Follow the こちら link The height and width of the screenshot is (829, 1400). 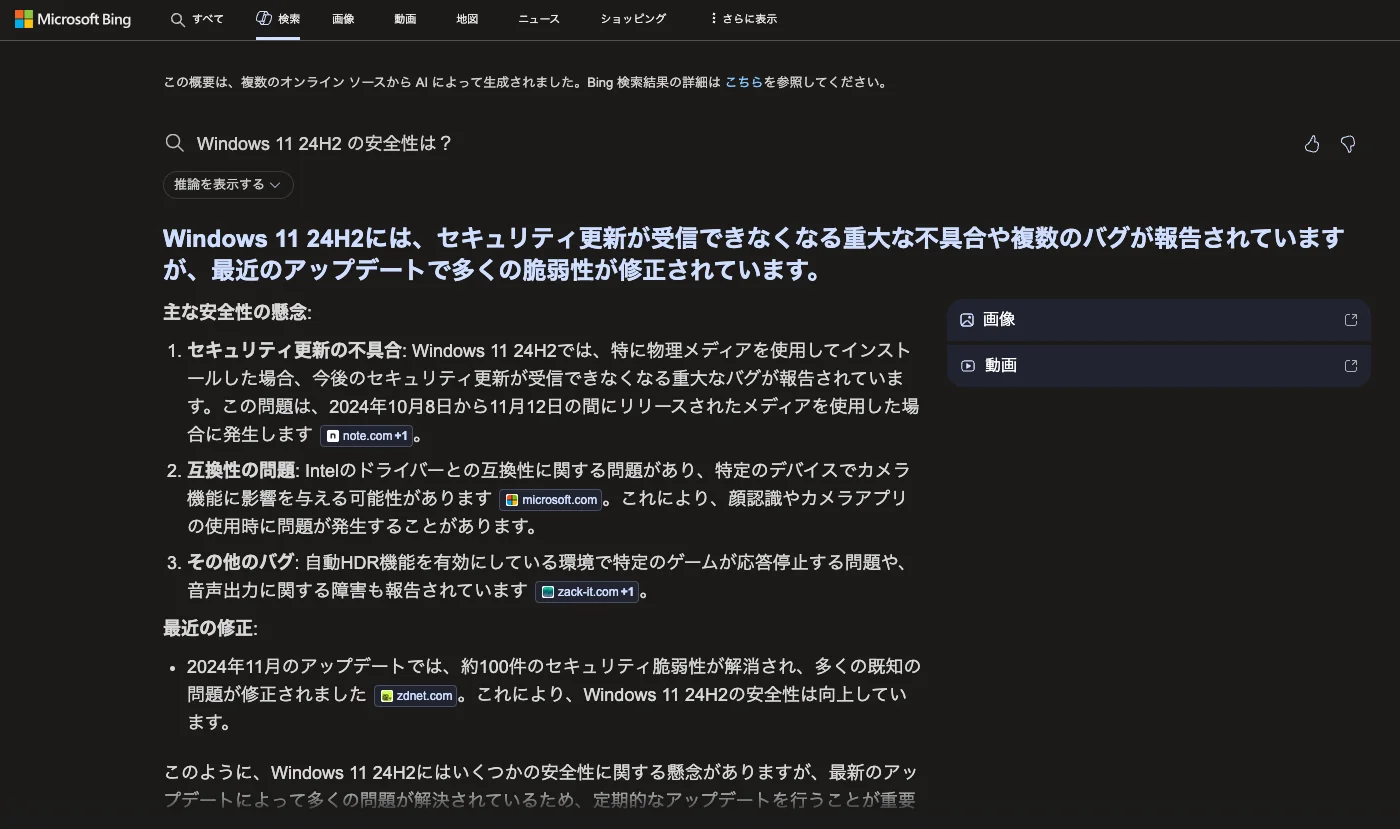743,83
